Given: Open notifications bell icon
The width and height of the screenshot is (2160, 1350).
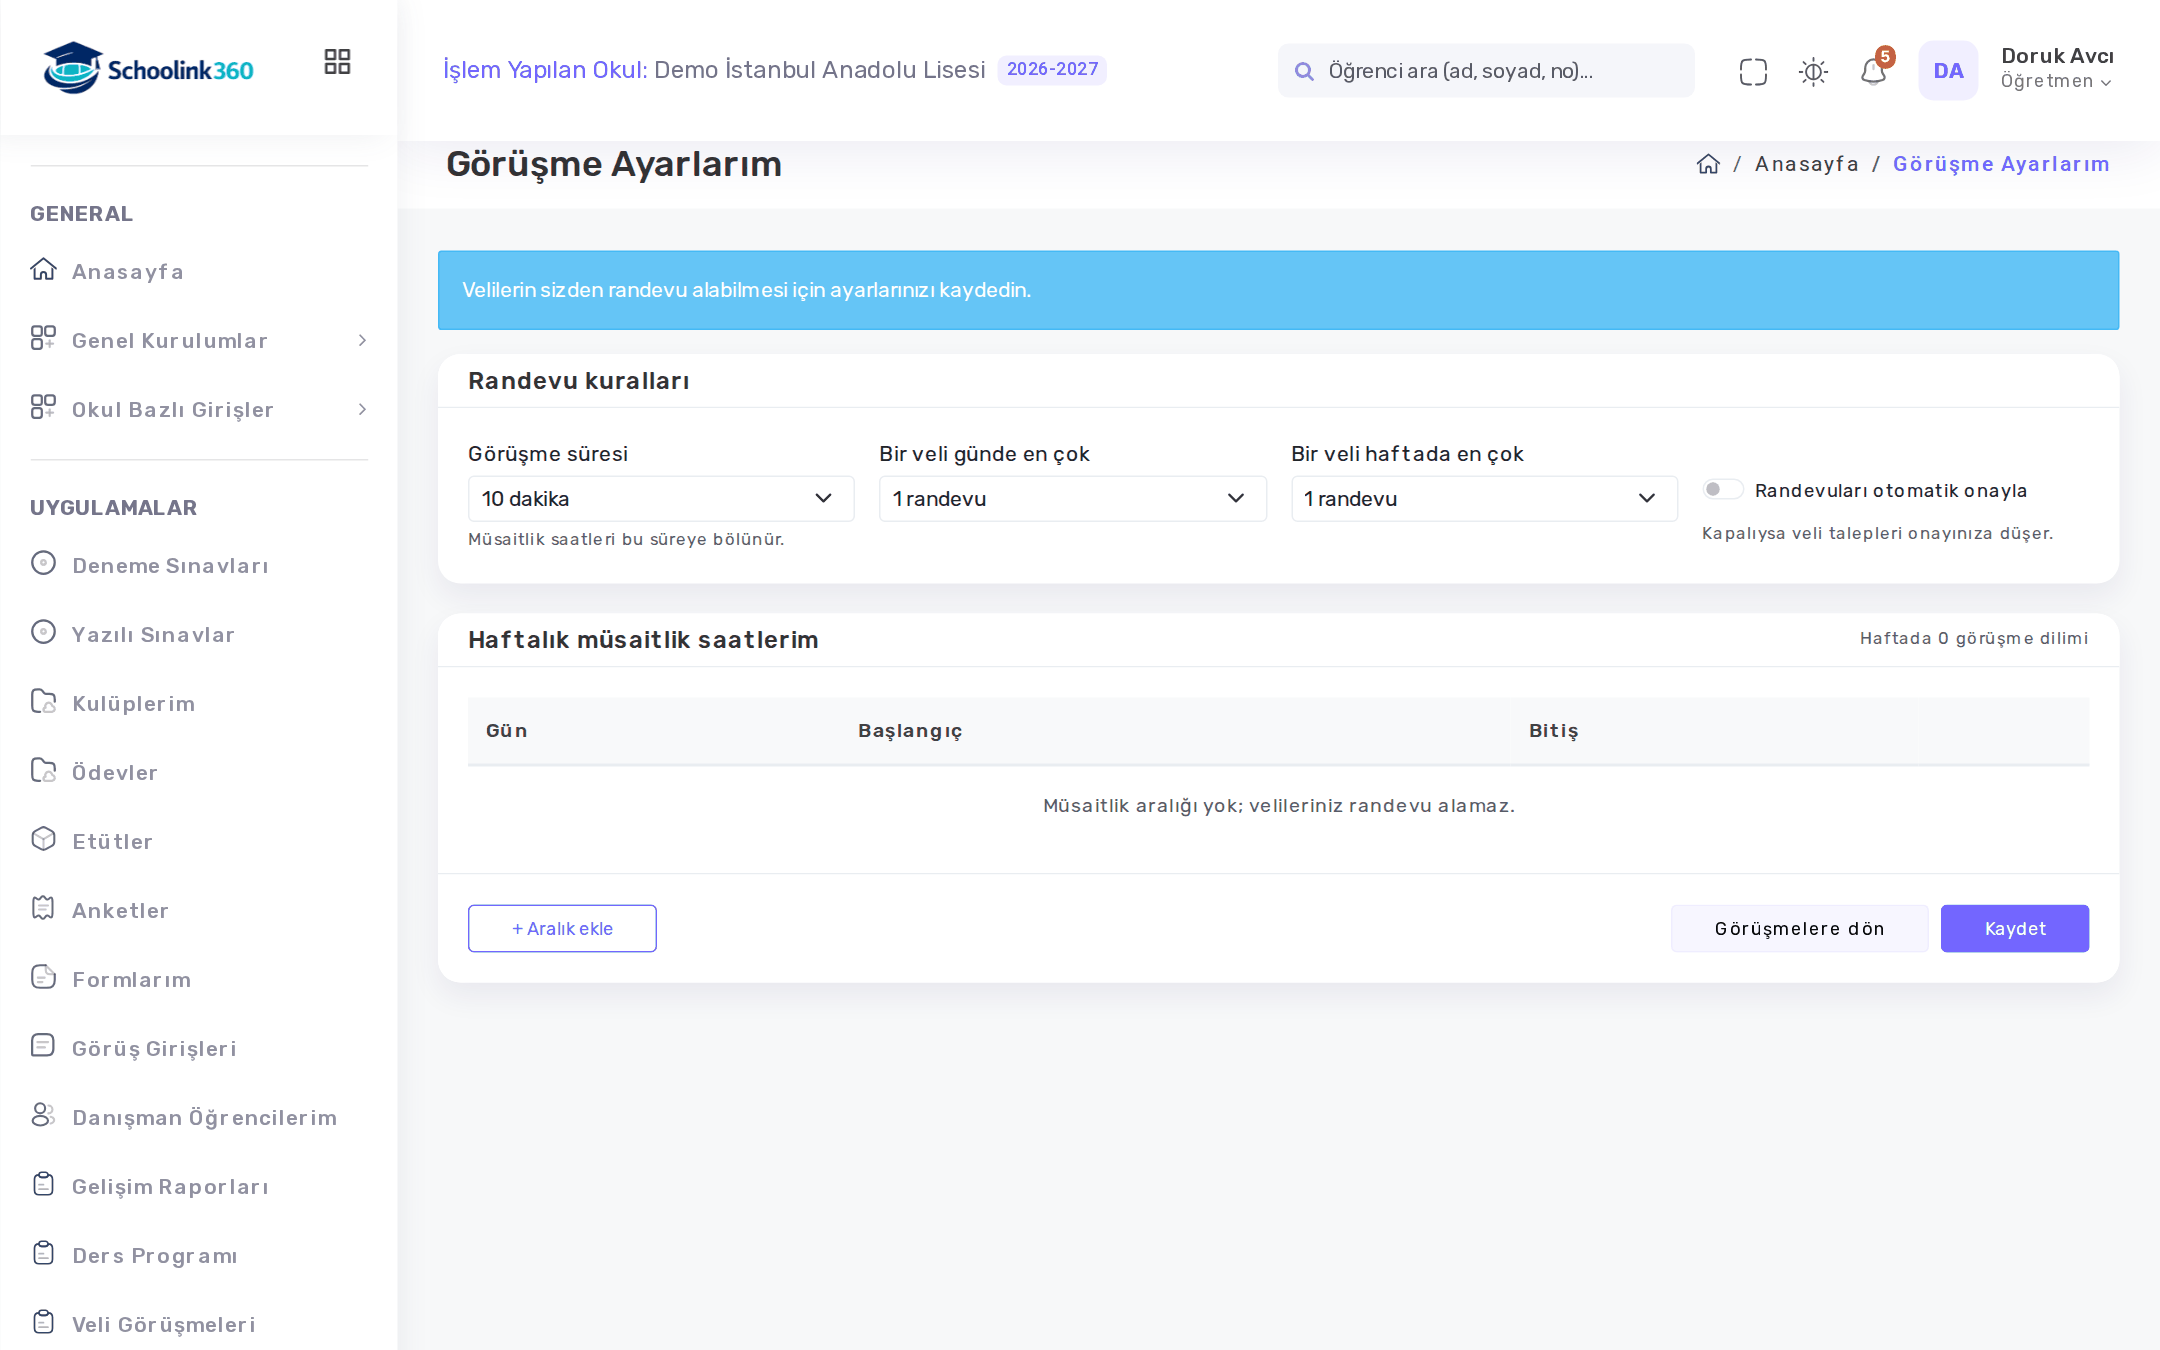Looking at the screenshot, I should (x=1873, y=72).
